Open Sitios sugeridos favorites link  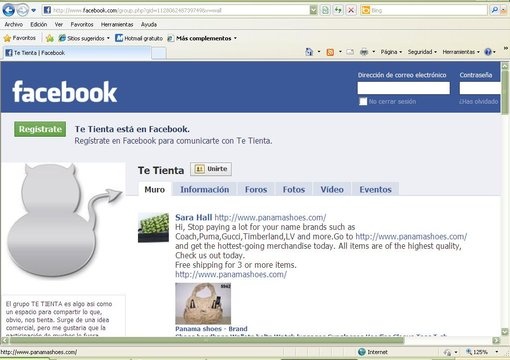pos(84,38)
